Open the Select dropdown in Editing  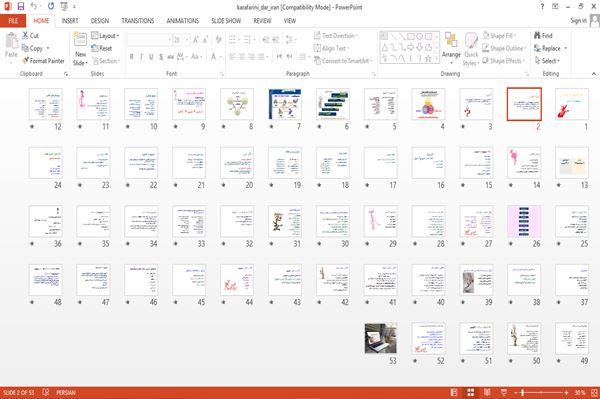point(547,60)
